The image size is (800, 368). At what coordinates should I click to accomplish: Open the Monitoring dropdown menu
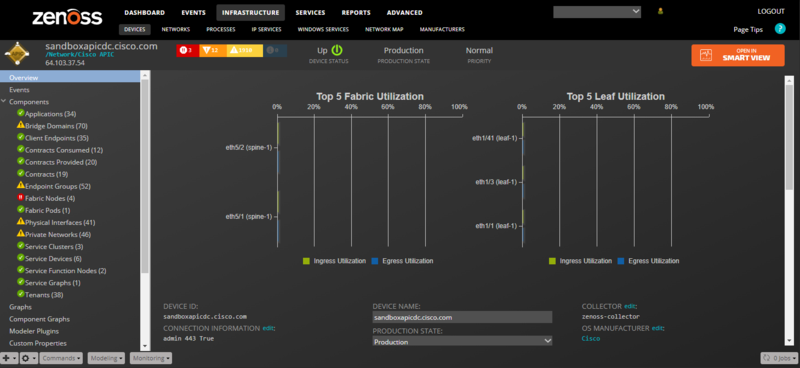[x=151, y=358]
